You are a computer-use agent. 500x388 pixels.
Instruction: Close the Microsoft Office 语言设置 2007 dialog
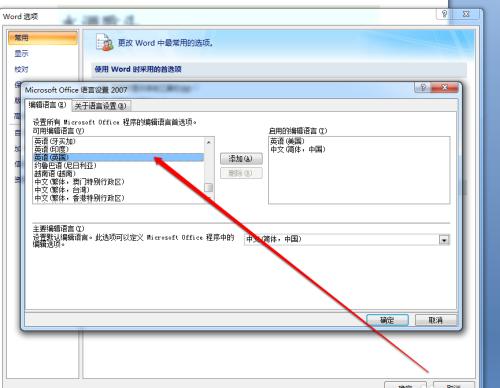click(444, 87)
